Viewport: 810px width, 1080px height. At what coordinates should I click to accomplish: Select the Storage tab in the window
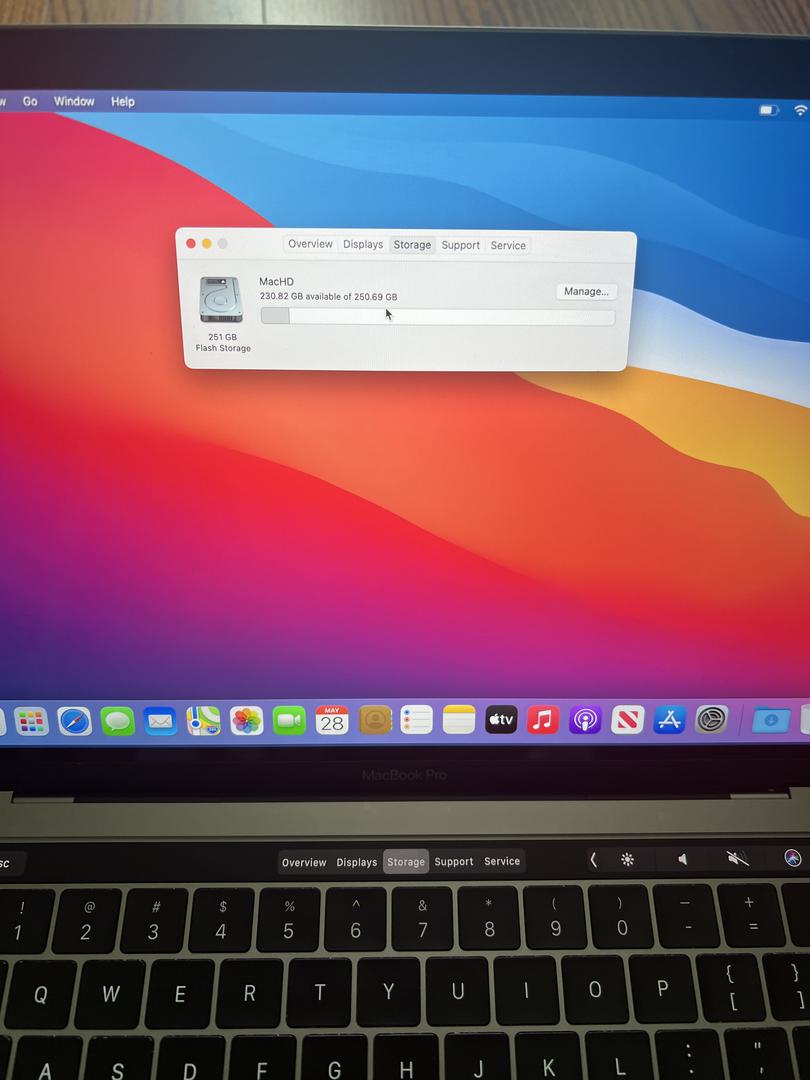[x=412, y=245]
